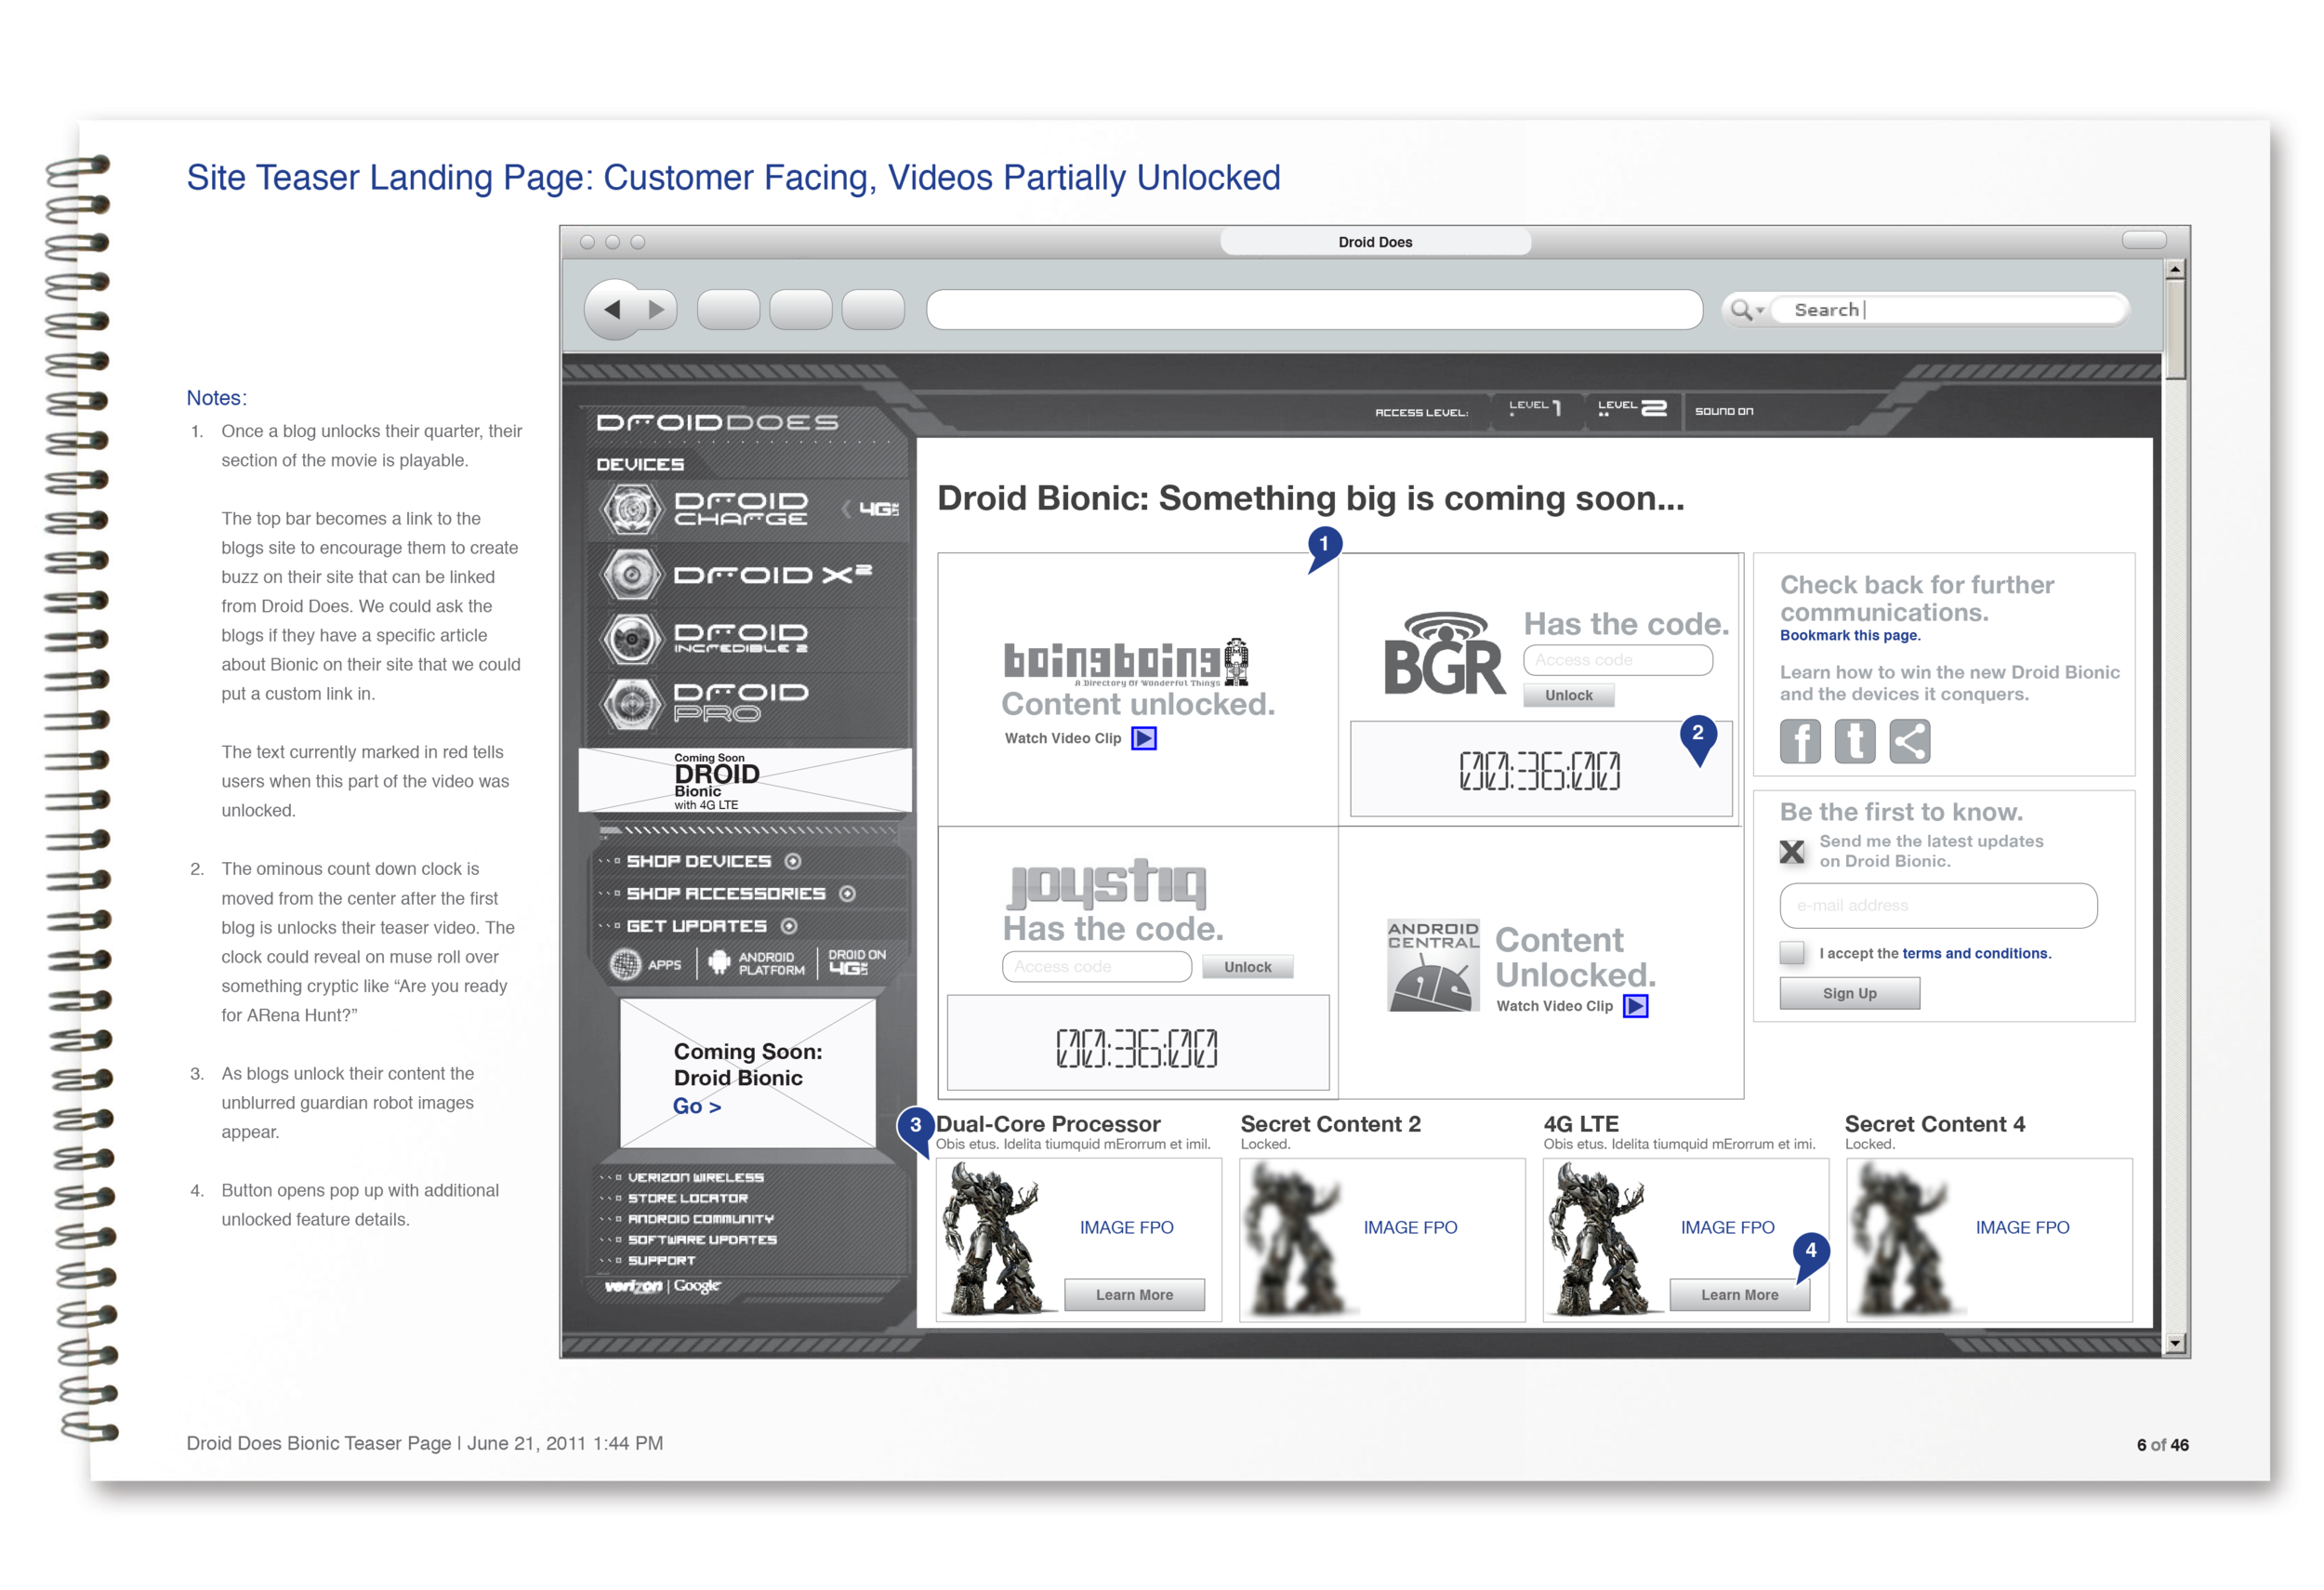Toggle the Sound On control

click(1724, 411)
